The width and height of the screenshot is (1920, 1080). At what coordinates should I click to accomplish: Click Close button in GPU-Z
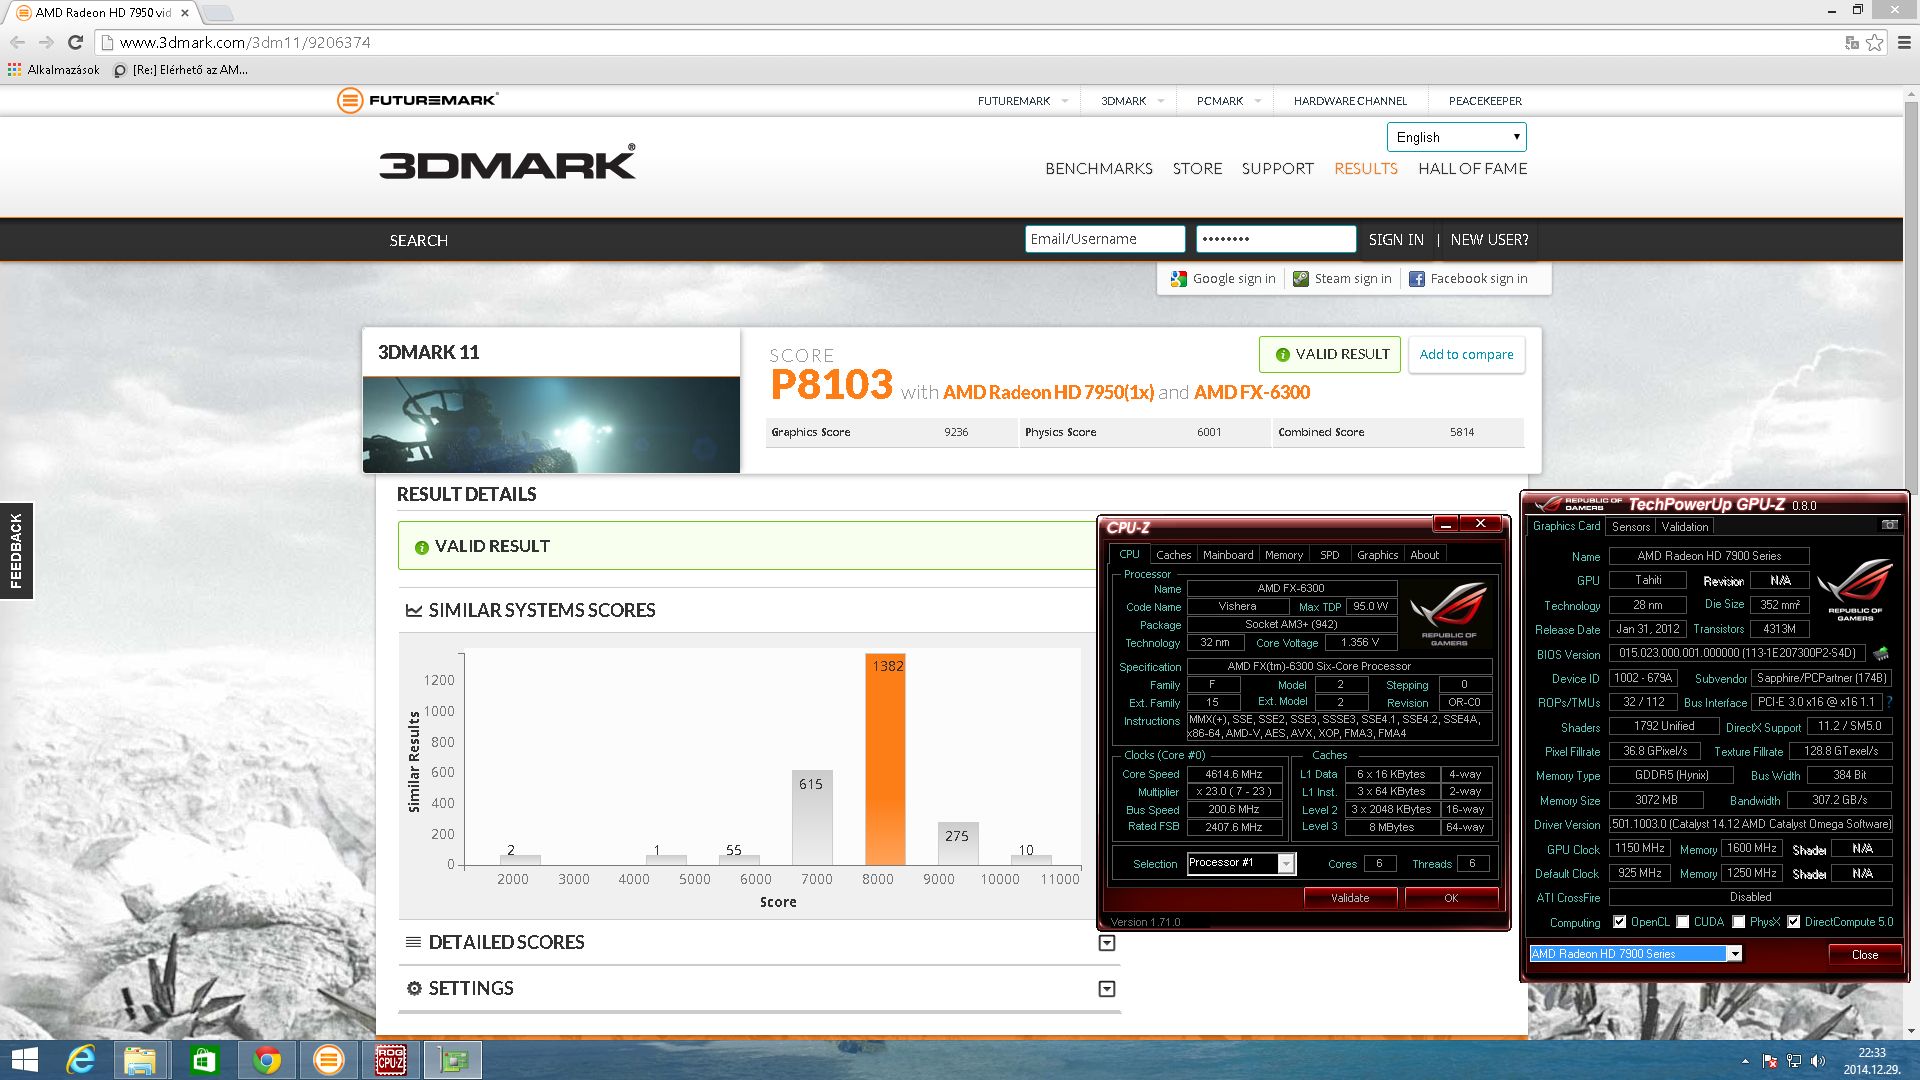click(1864, 955)
